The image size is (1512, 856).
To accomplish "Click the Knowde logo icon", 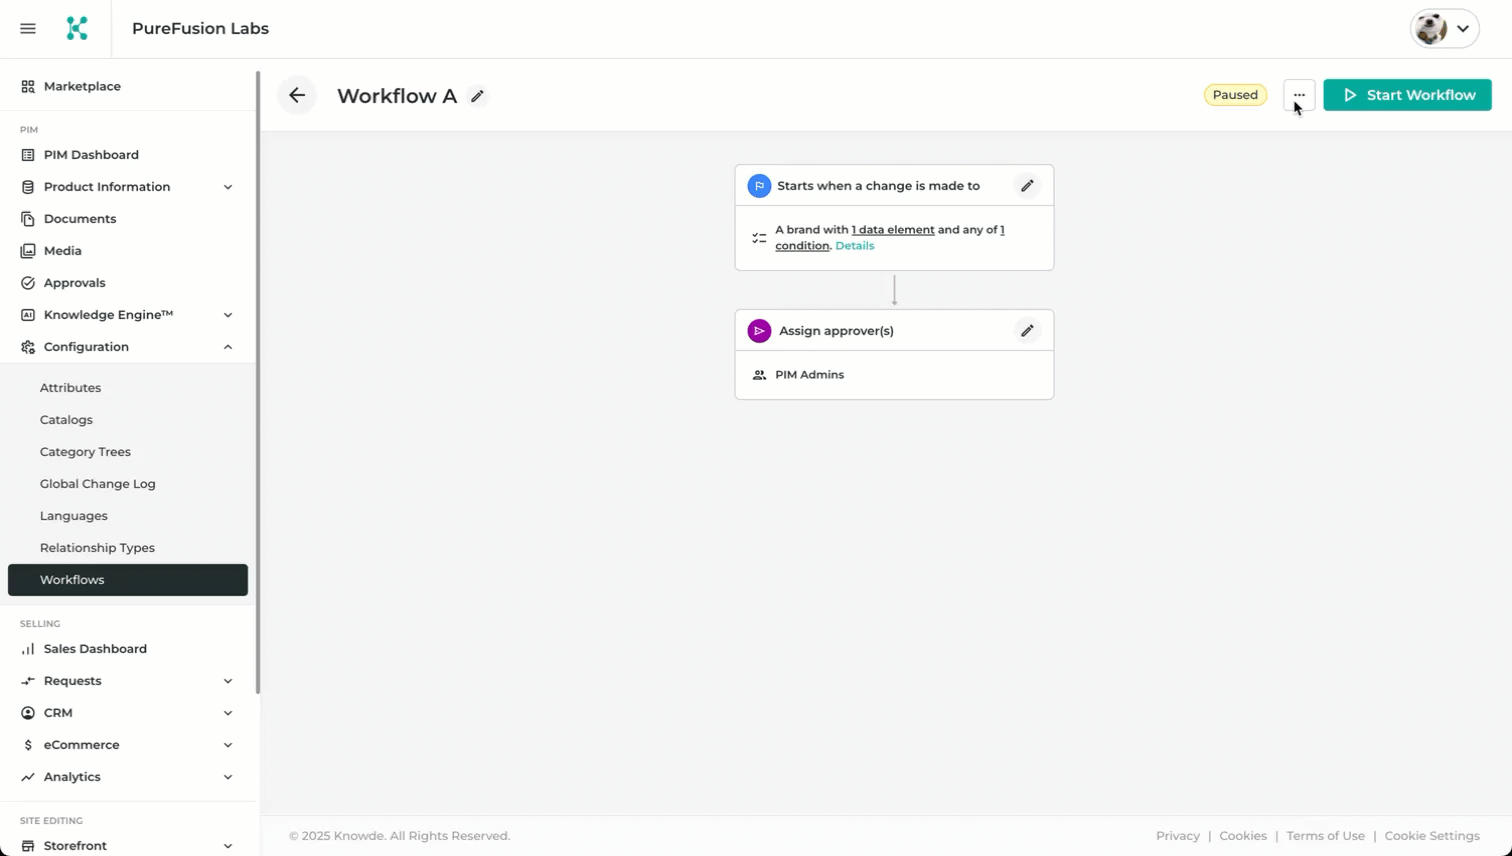I will pyautogui.click(x=77, y=29).
